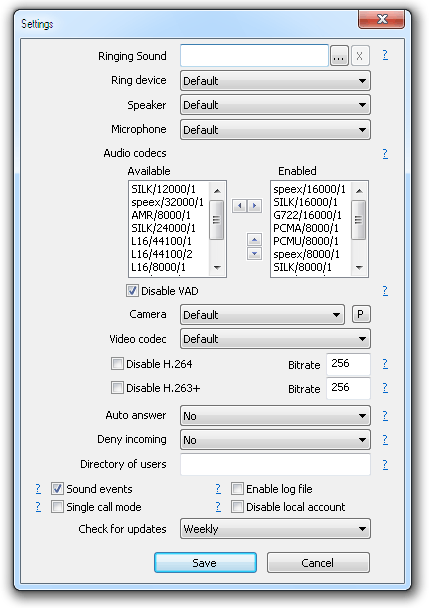The height and width of the screenshot is (608, 429).
Task: Untick the Sound events checkbox
Action: pyautogui.click(x=57, y=489)
